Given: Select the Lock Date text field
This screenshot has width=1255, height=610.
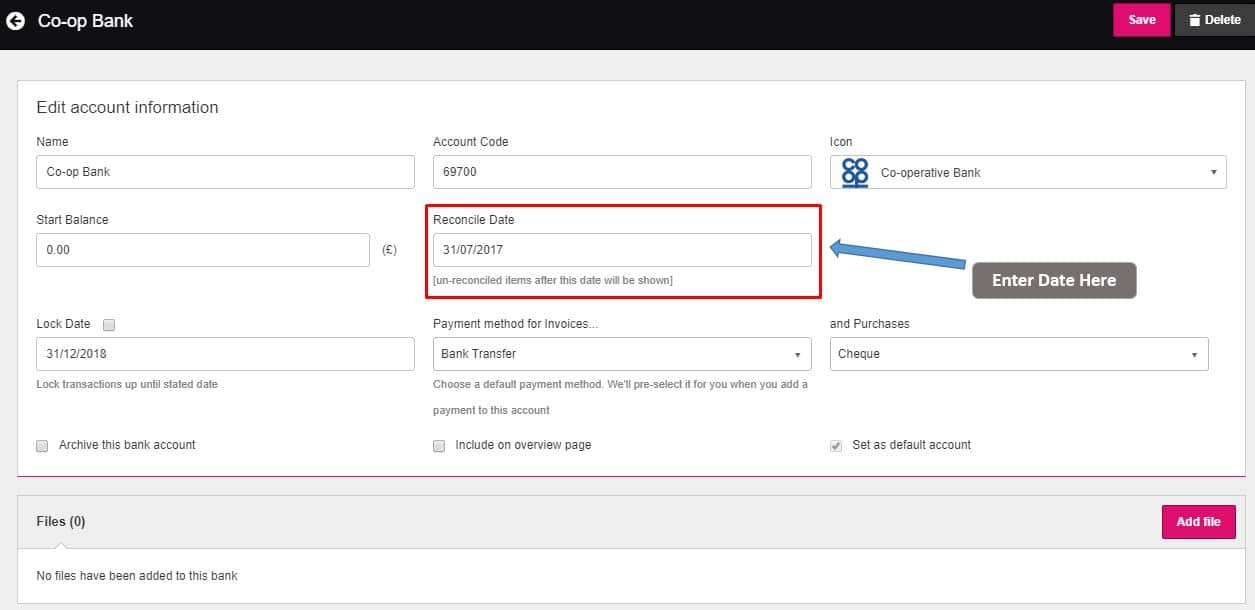Looking at the screenshot, I should 225,354.
